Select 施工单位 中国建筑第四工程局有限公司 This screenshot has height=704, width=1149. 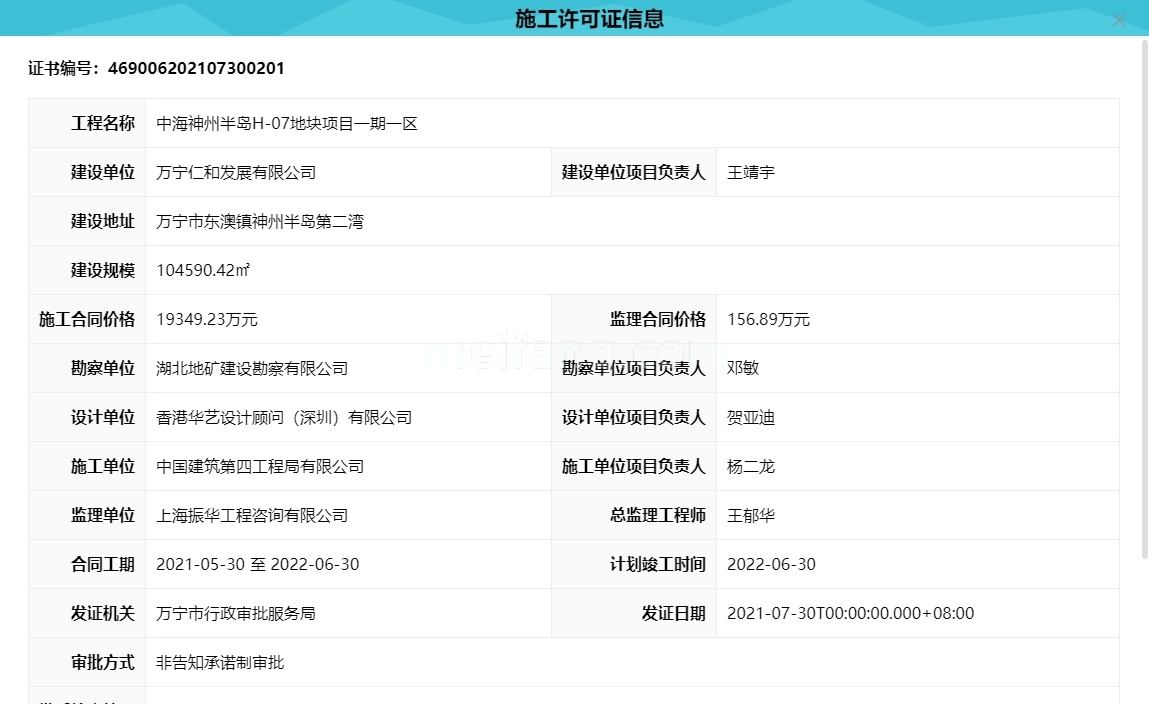pyautogui.click(x=262, y=466)
